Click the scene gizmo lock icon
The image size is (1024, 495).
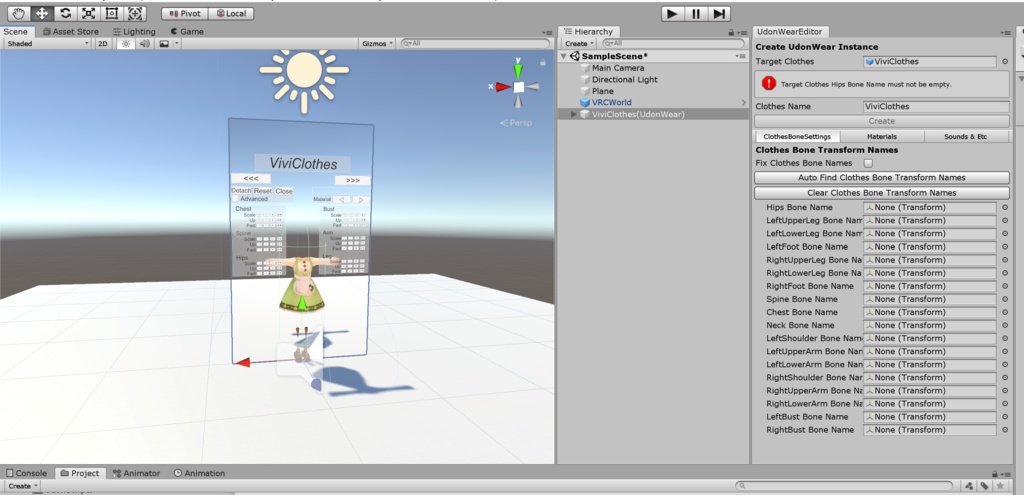coord(543,62)
